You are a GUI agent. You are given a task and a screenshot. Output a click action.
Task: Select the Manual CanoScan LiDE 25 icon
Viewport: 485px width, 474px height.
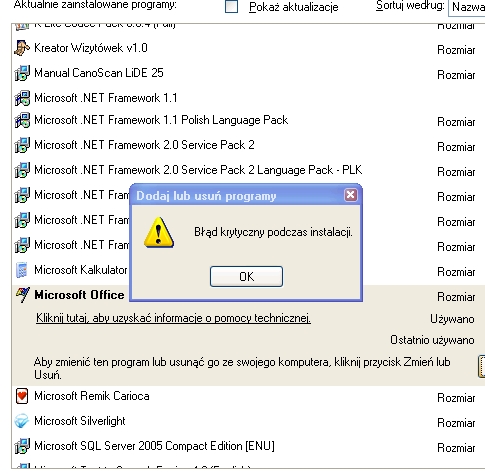(22, 73)
